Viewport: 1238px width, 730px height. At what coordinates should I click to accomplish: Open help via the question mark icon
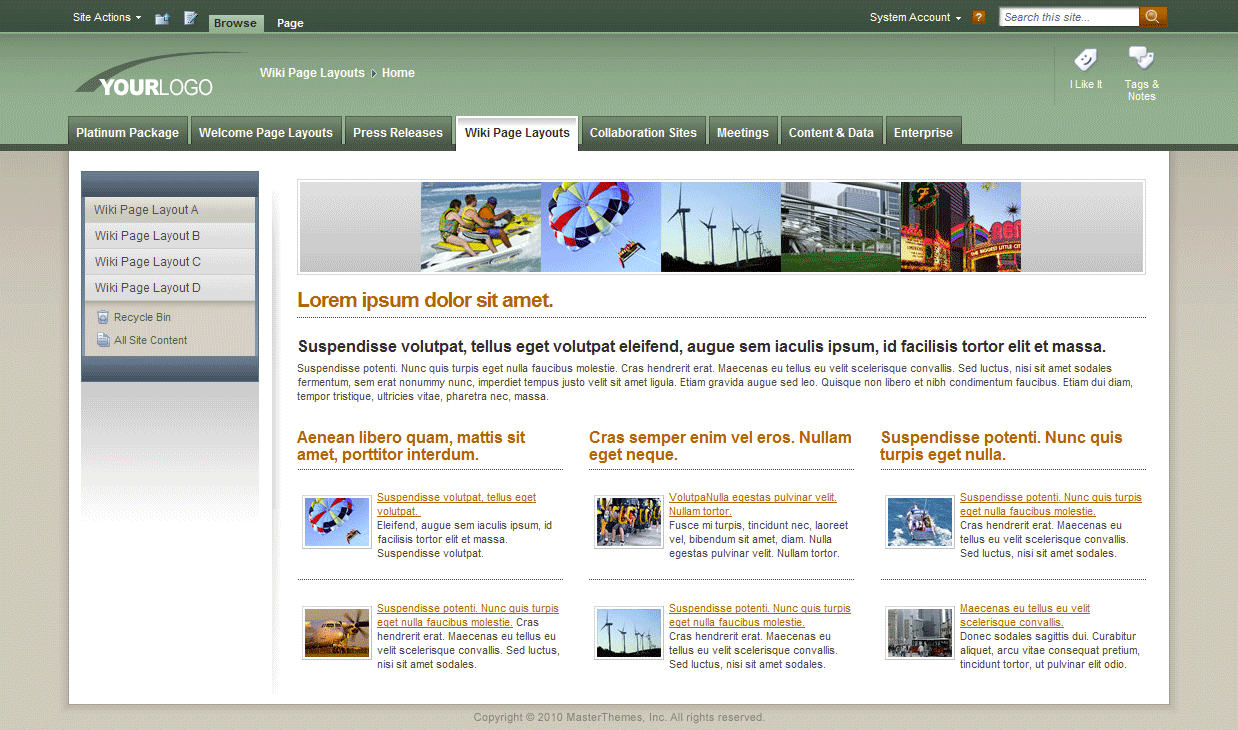978,17
